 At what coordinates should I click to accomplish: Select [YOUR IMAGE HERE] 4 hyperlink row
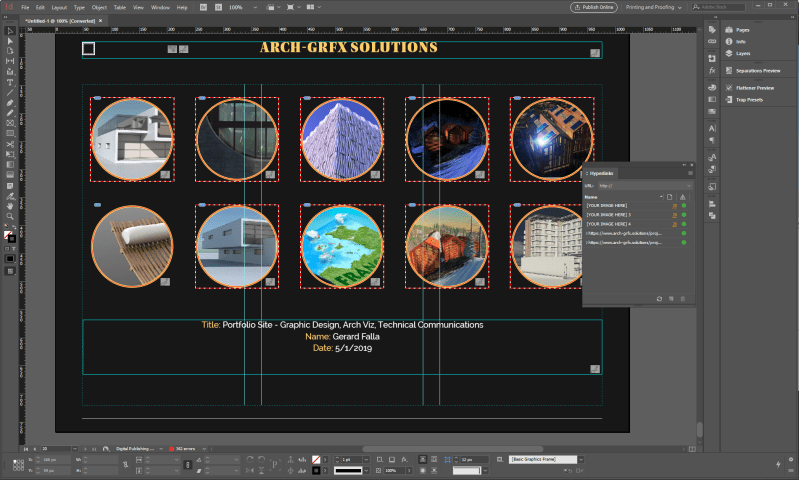[x=636, y=224]
